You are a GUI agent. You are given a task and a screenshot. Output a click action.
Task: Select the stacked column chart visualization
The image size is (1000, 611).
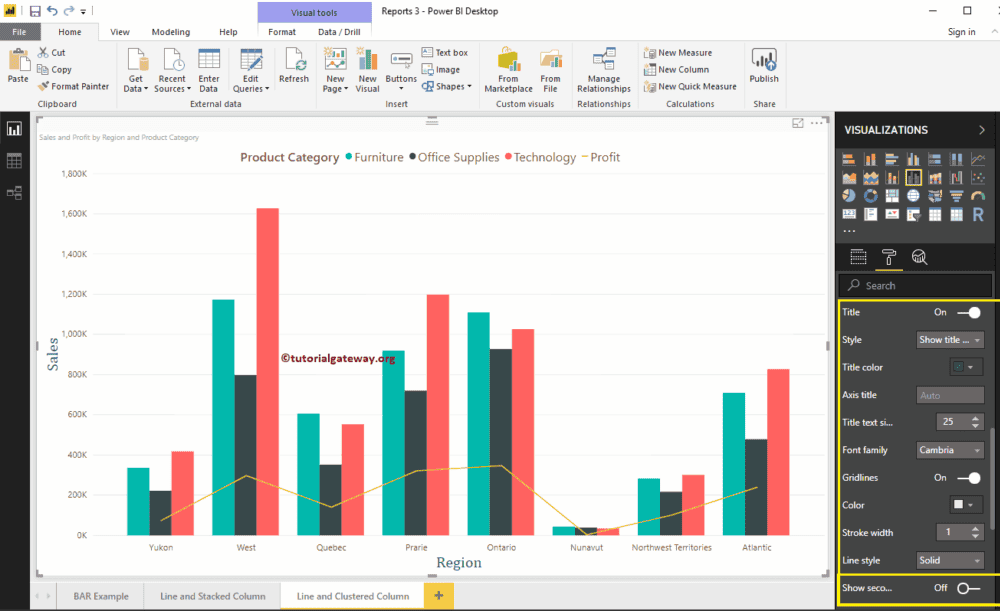point(871,159)
